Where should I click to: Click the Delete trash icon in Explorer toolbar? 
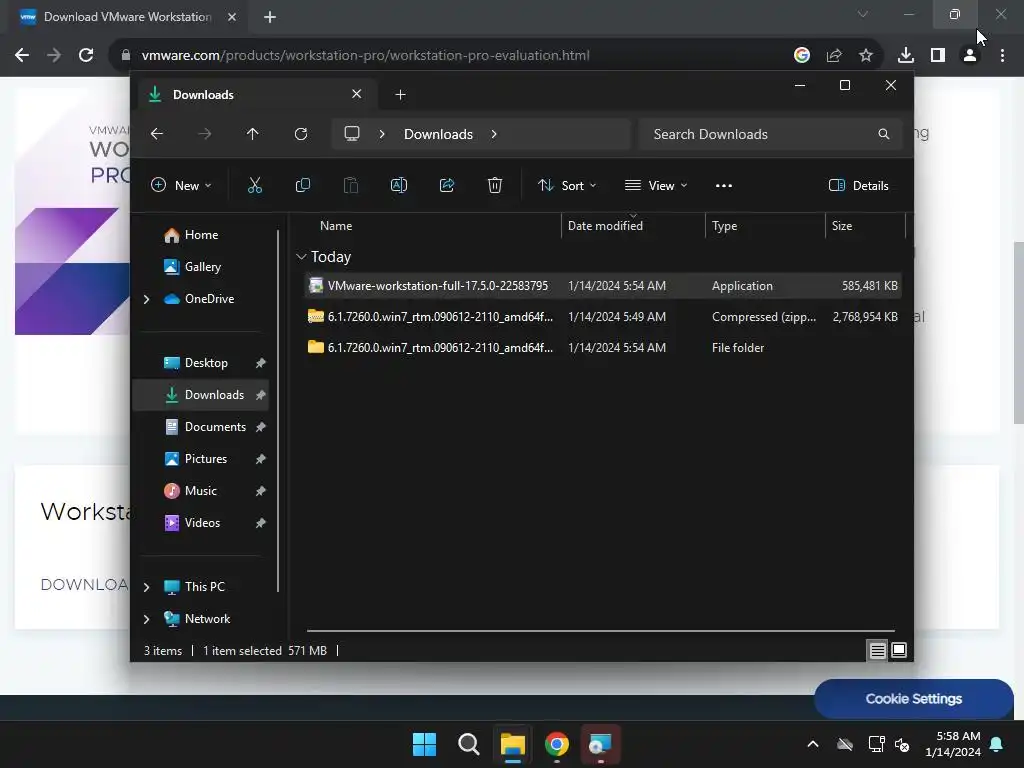495,185
